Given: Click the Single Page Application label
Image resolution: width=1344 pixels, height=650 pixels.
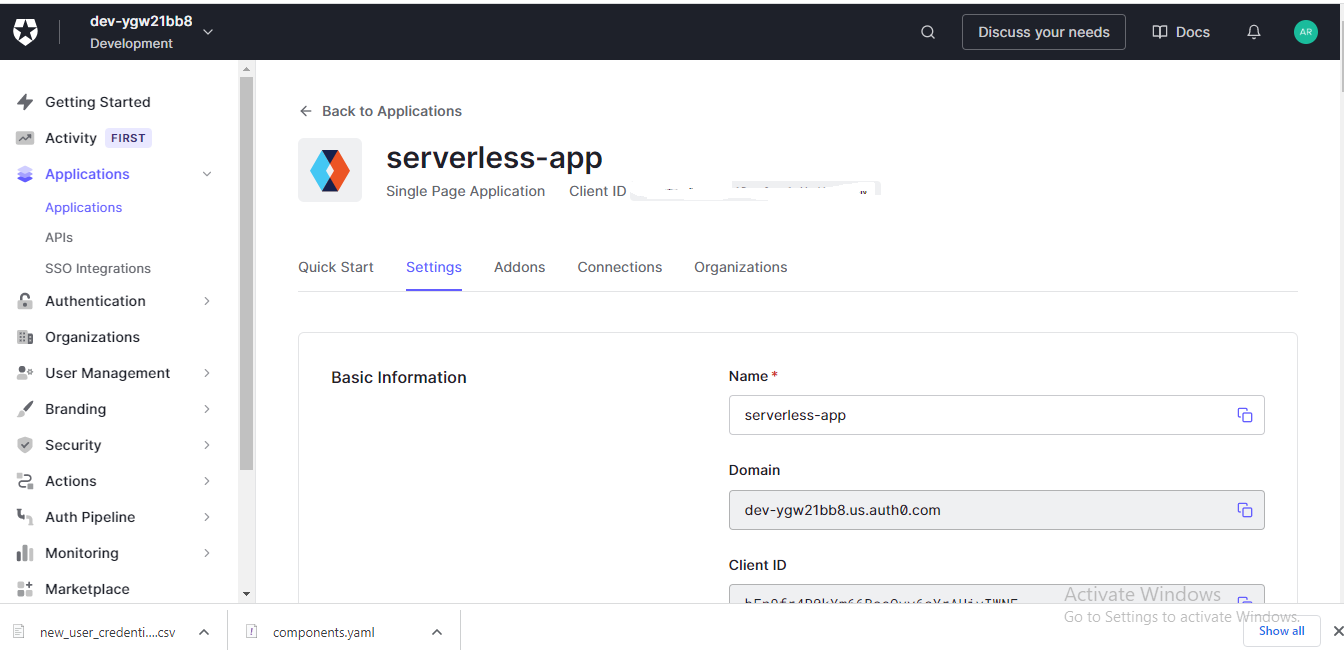Looking at the screenshot, I should tap(466, 191).
